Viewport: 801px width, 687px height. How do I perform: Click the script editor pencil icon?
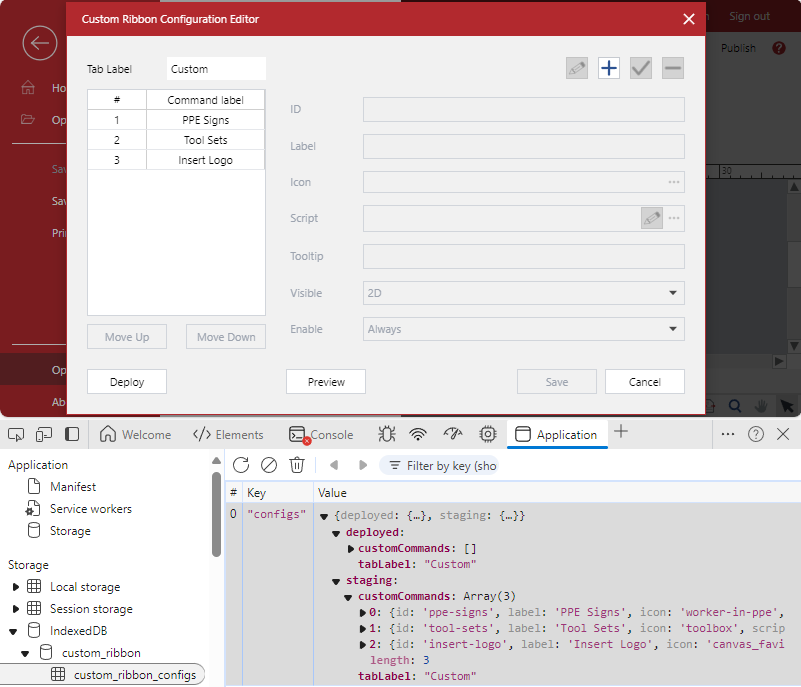point(652,218)
